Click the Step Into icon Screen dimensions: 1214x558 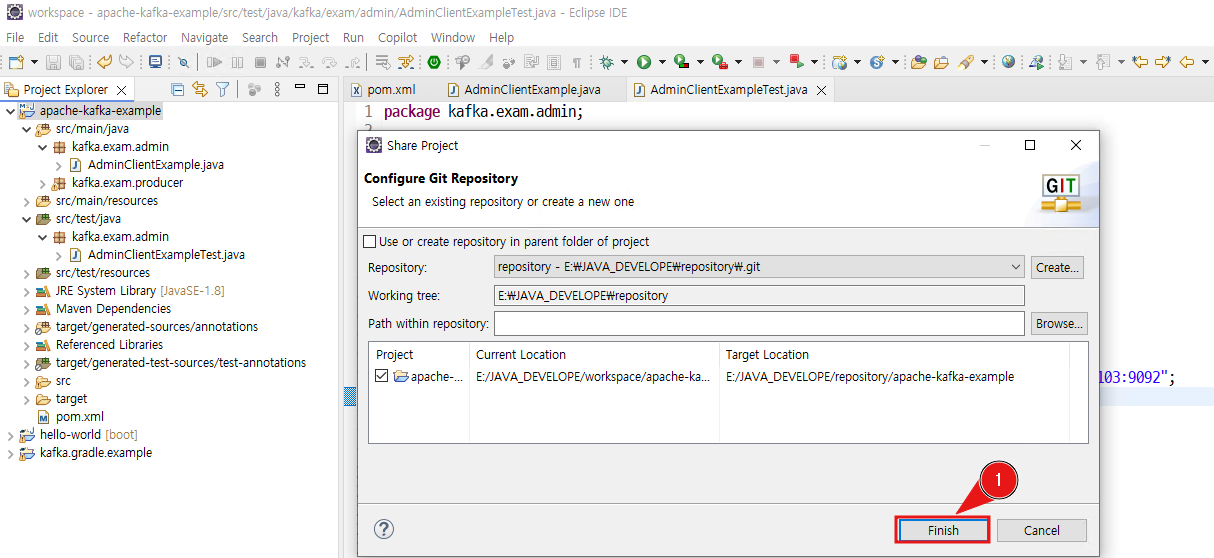[306, 62]
